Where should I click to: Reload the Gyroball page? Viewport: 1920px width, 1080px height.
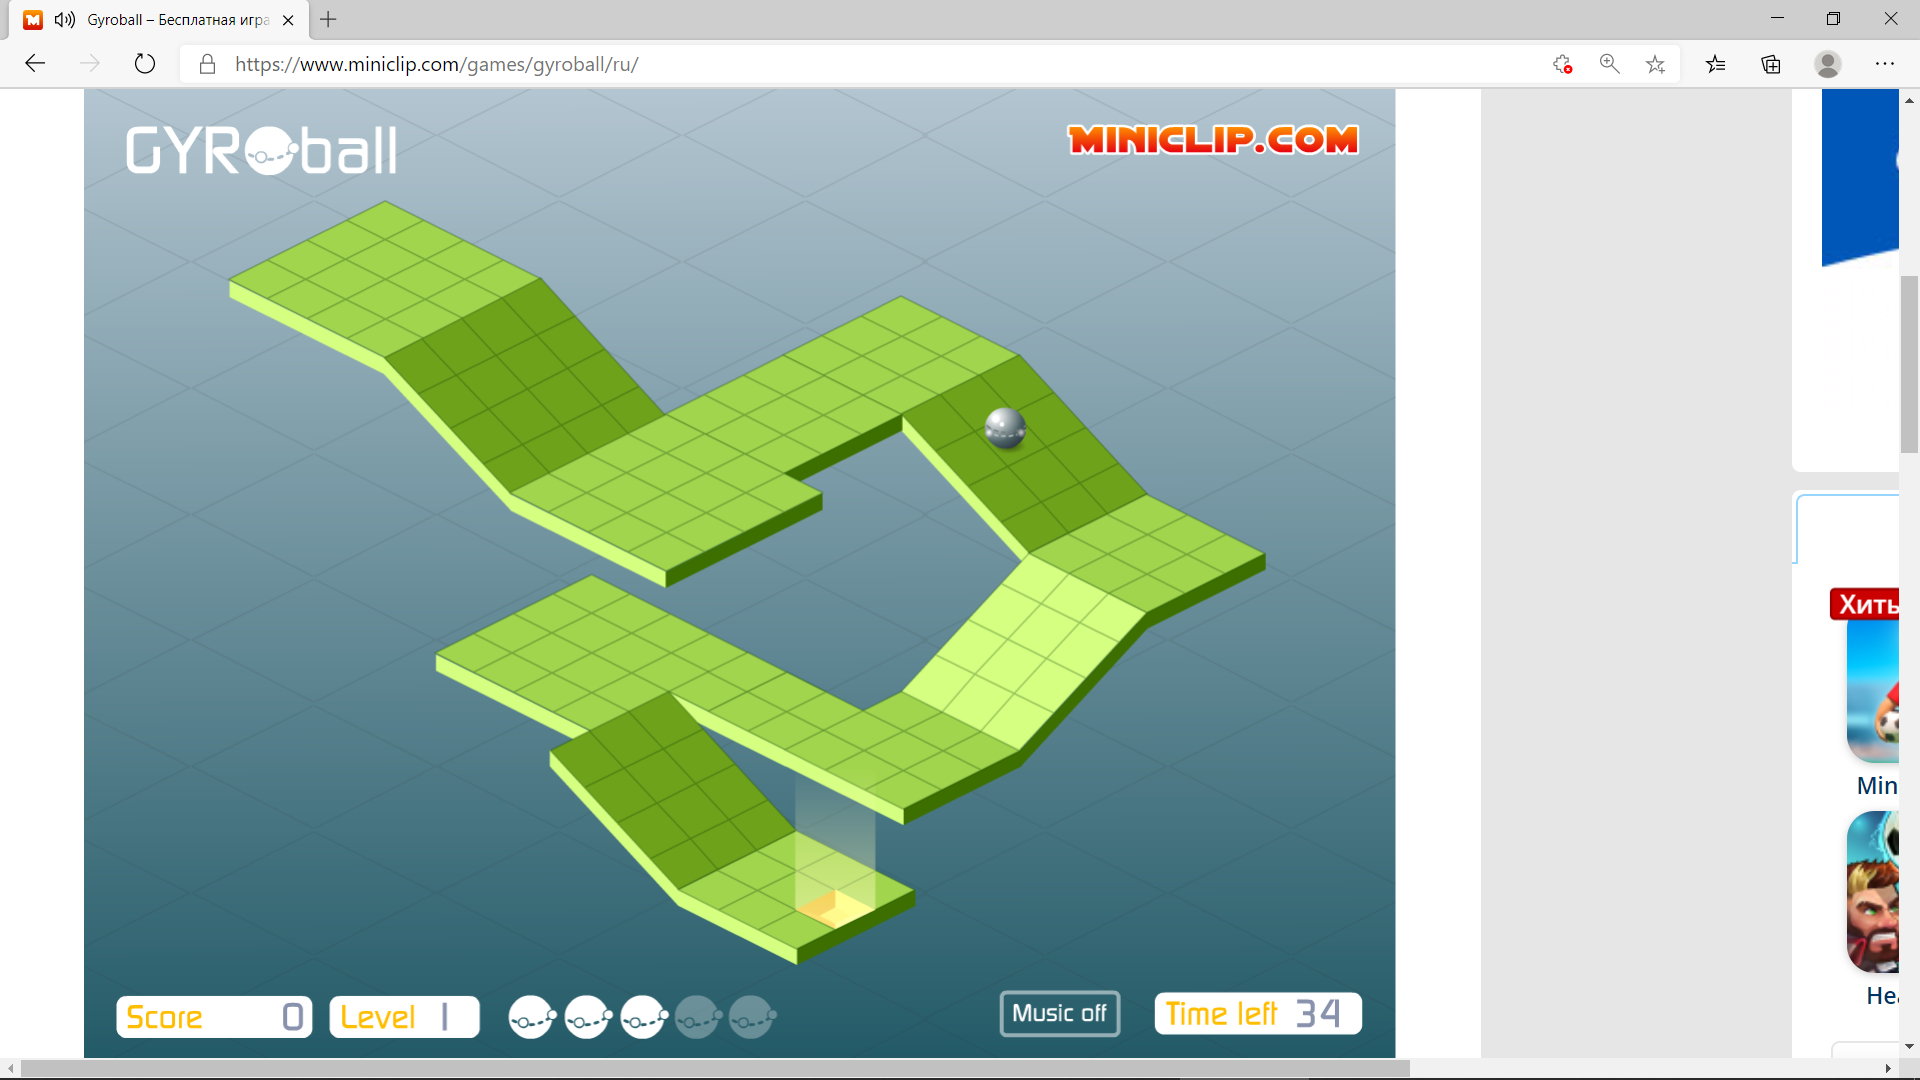click(x=145, y=64)
